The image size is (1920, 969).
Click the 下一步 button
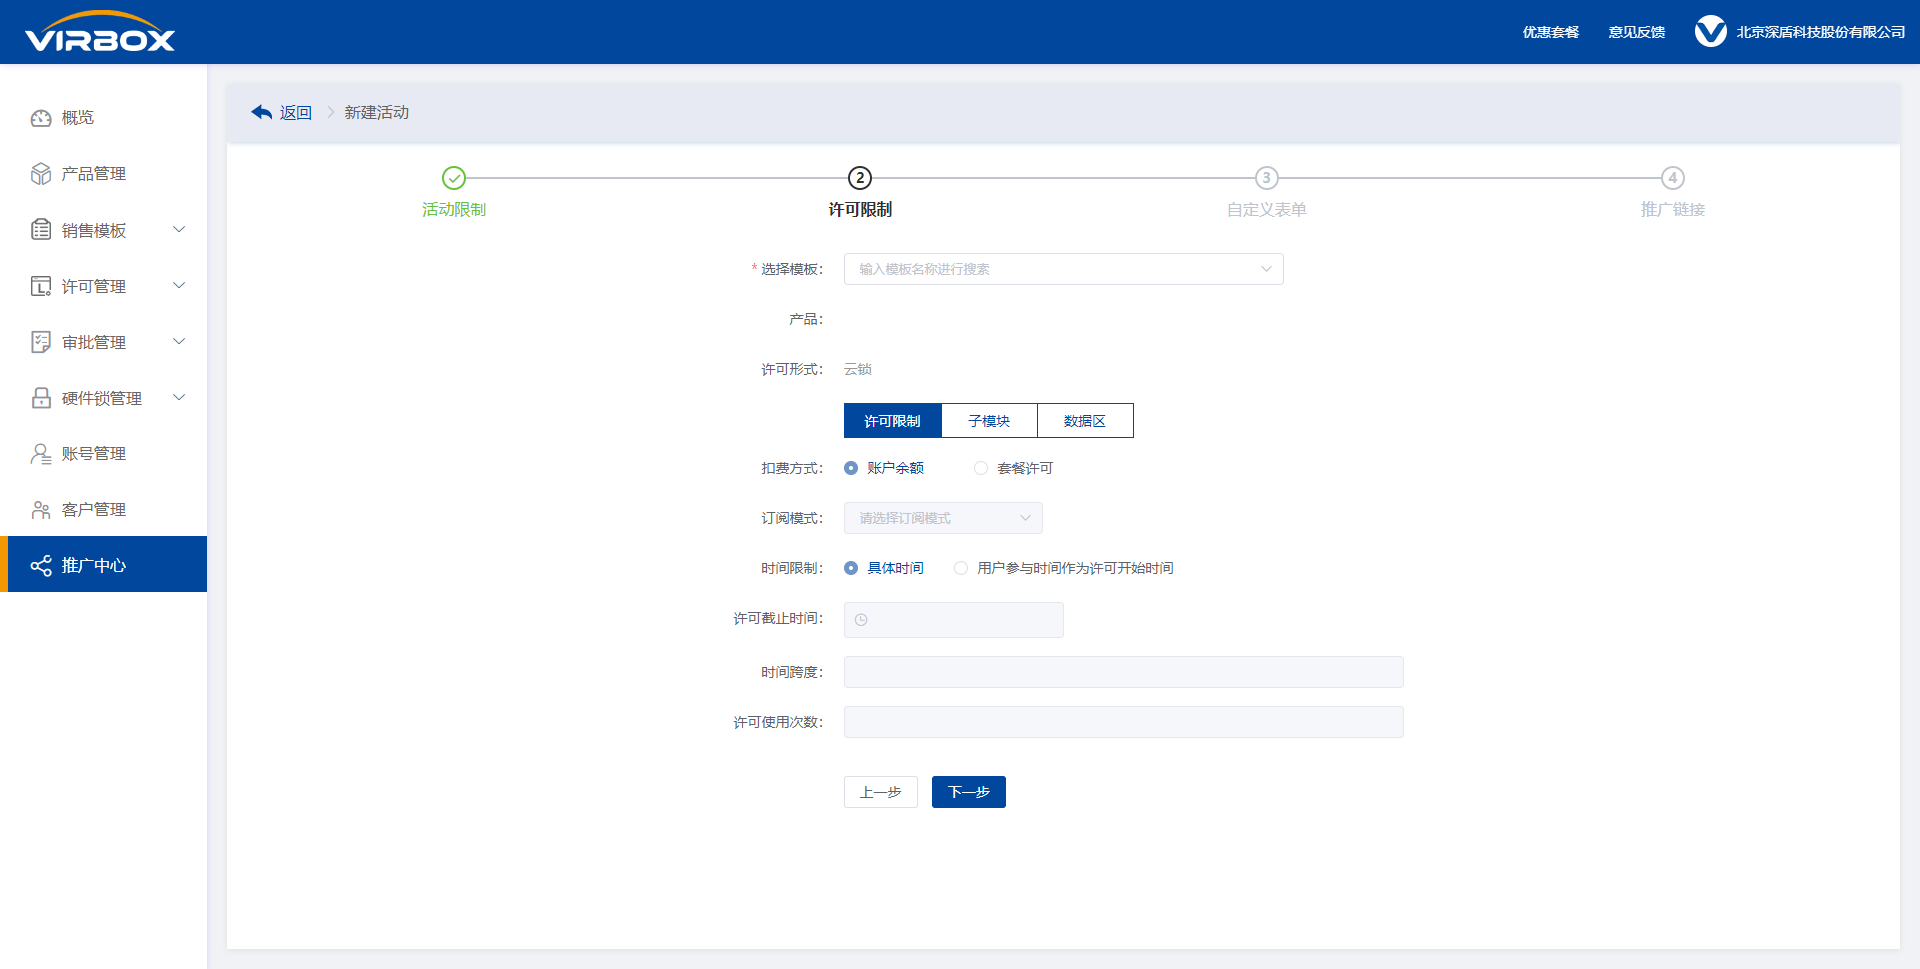pyautogui.click(x=969, y=792)
